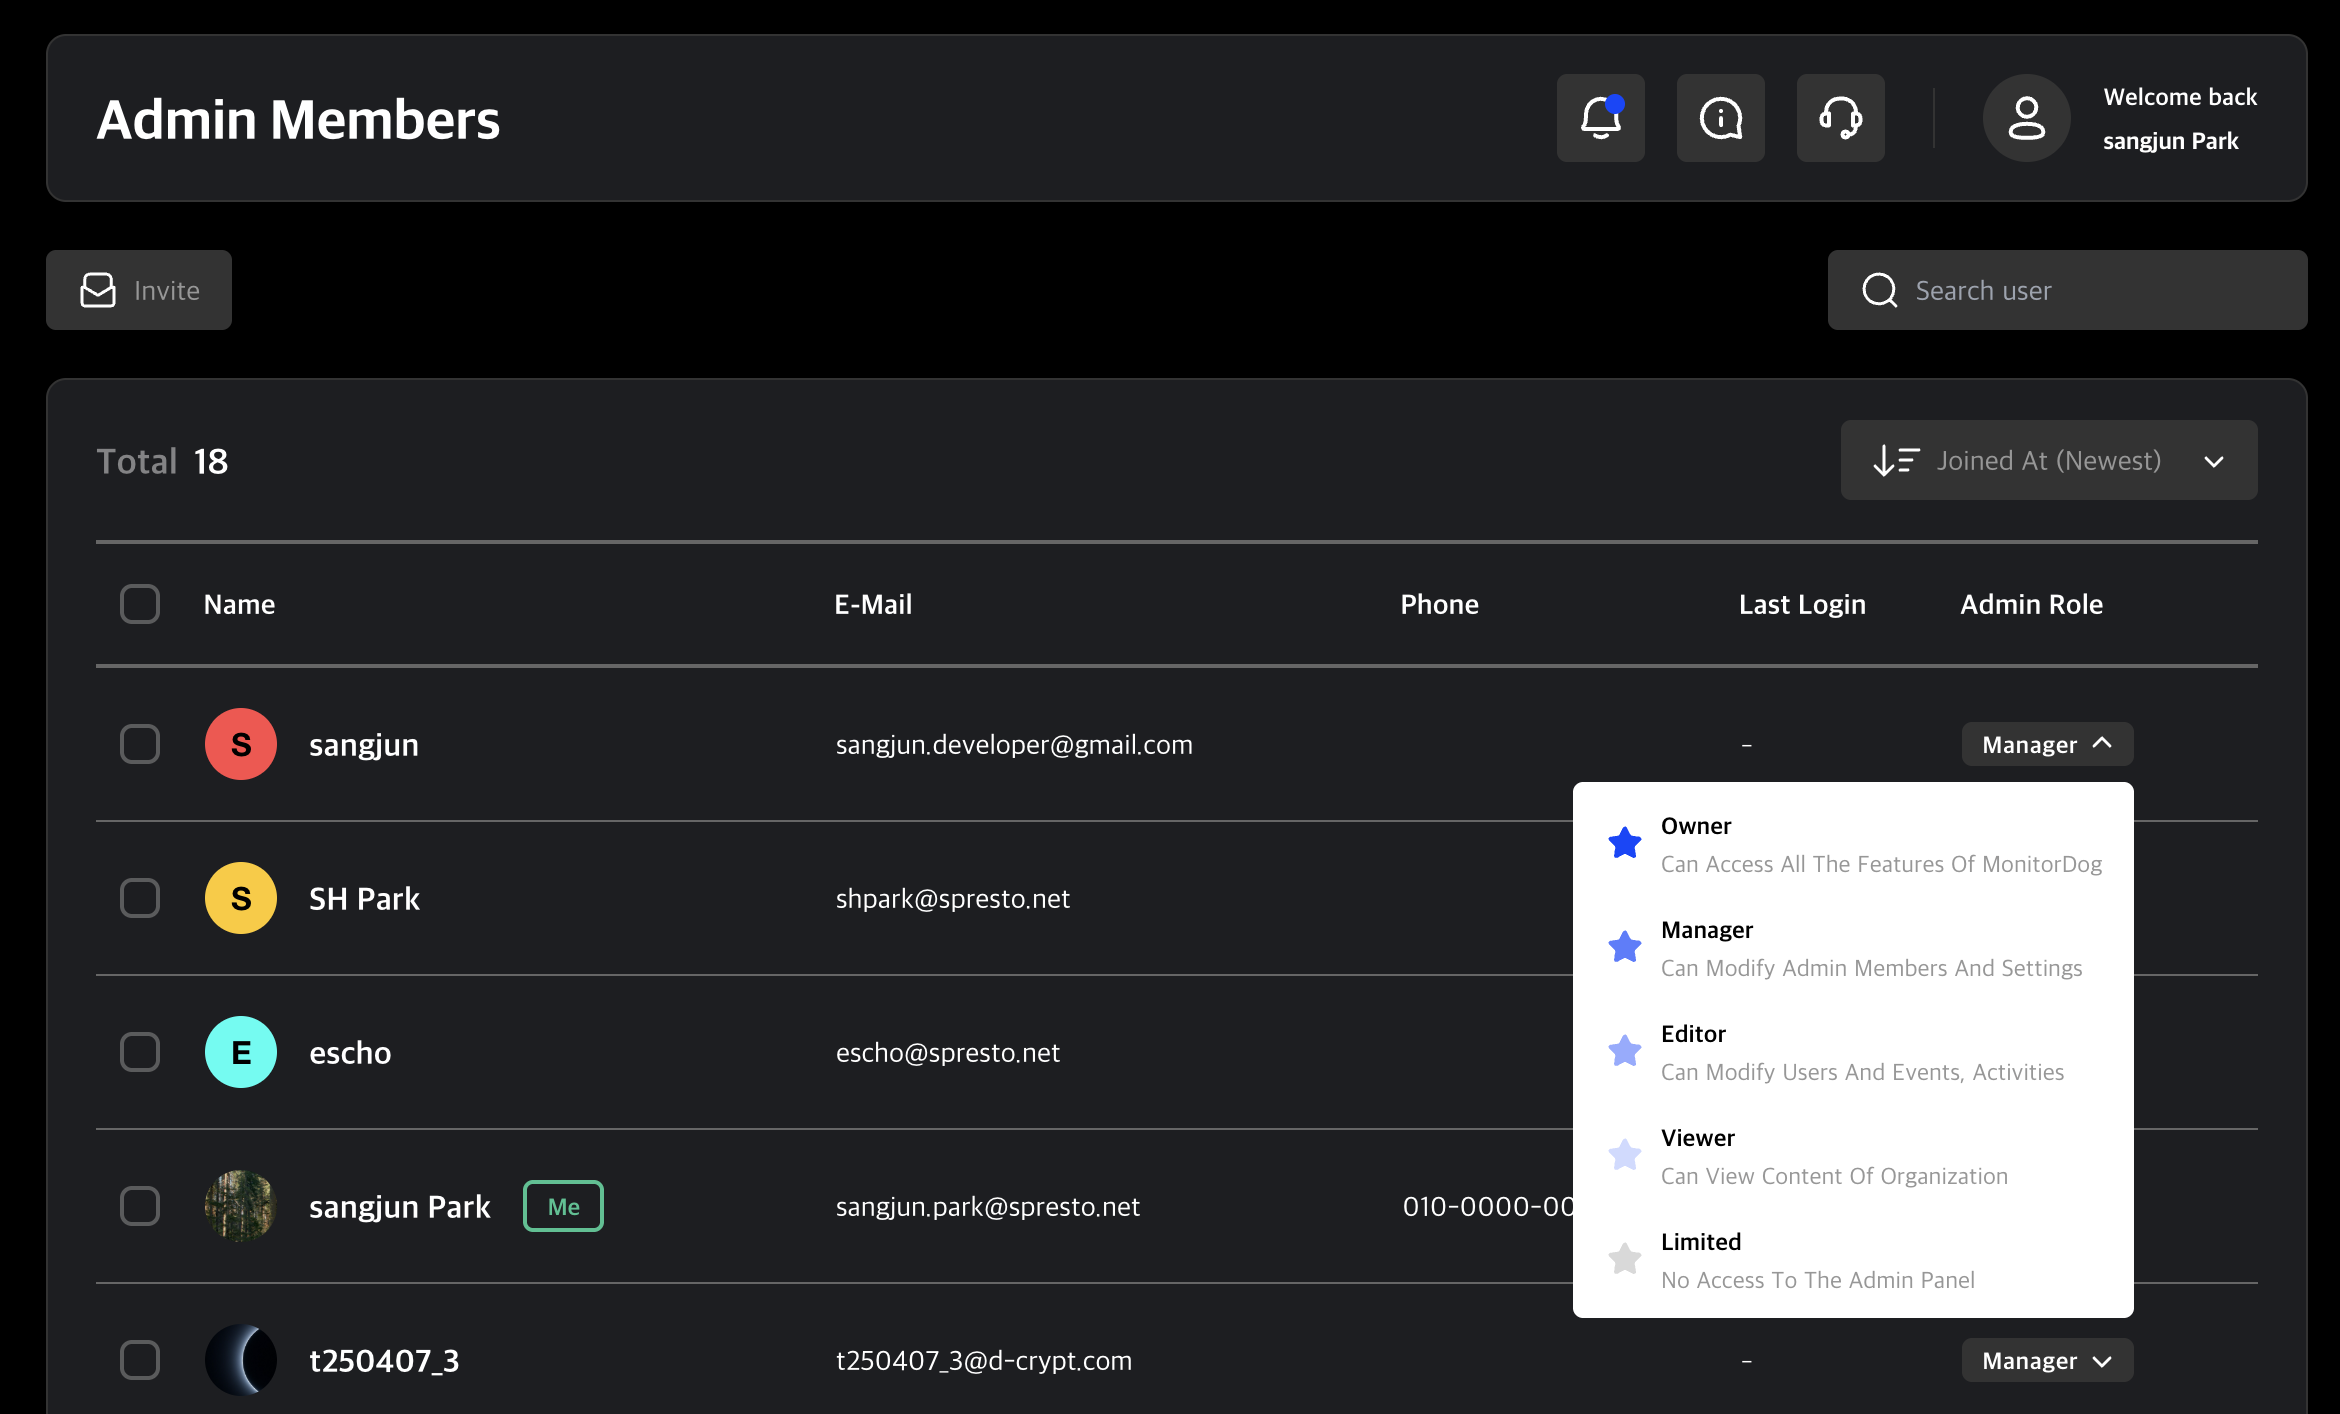
Task: Check the select-all checkbox in the header row
Action: click(x=140, y=603)
